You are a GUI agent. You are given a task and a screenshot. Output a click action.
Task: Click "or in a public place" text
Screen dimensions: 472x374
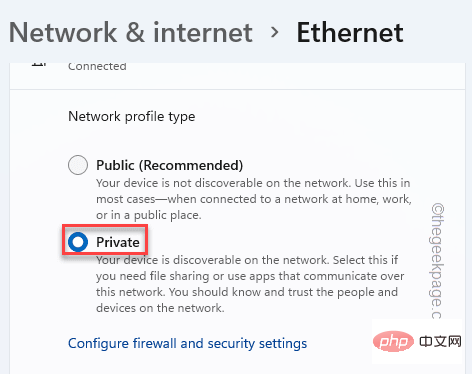(149, 215)
